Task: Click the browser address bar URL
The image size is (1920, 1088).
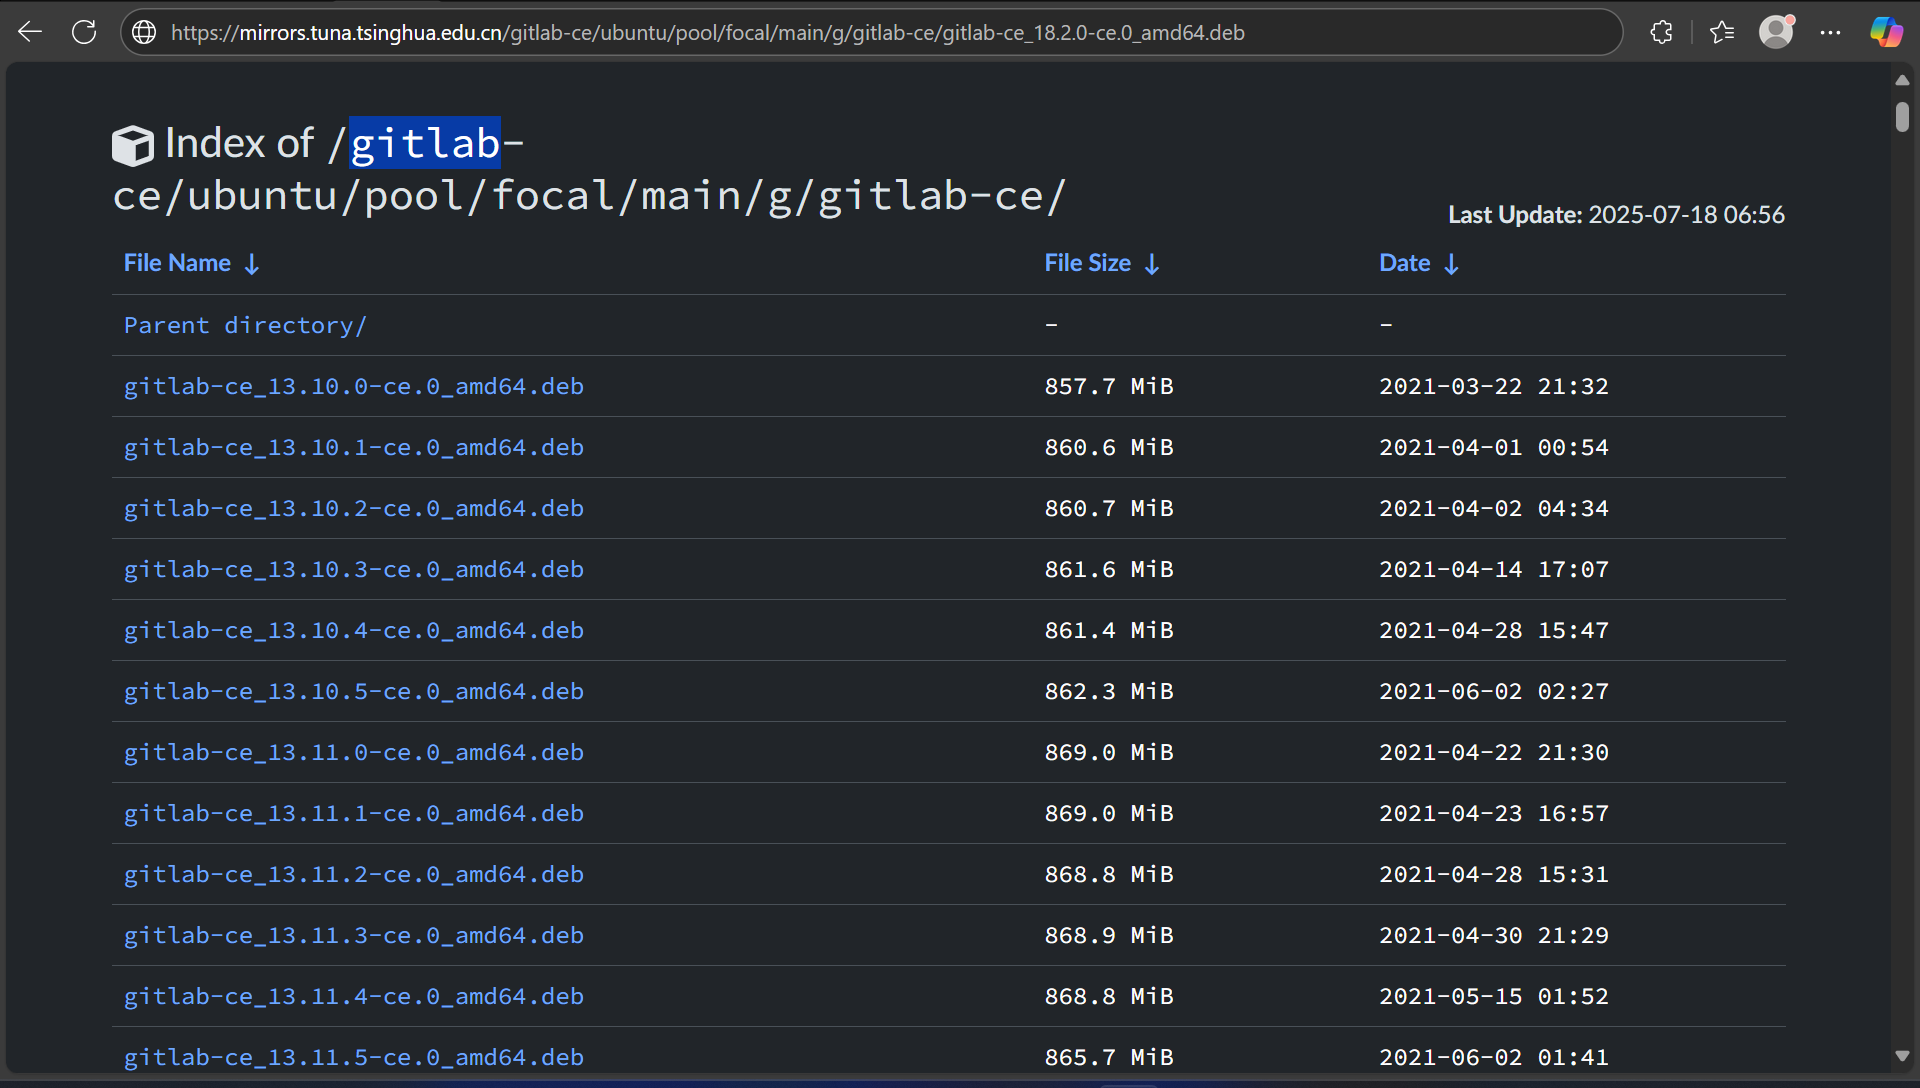Action: [x=708, y=33]
